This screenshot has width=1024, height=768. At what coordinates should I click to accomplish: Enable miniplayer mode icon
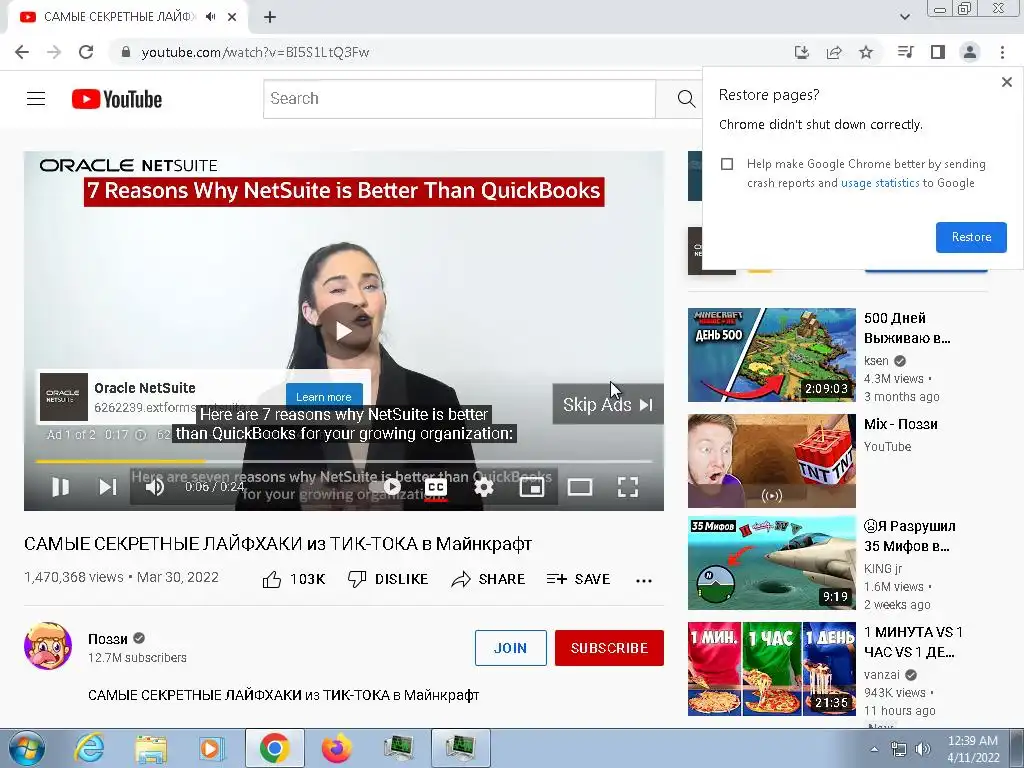(532, 487)
